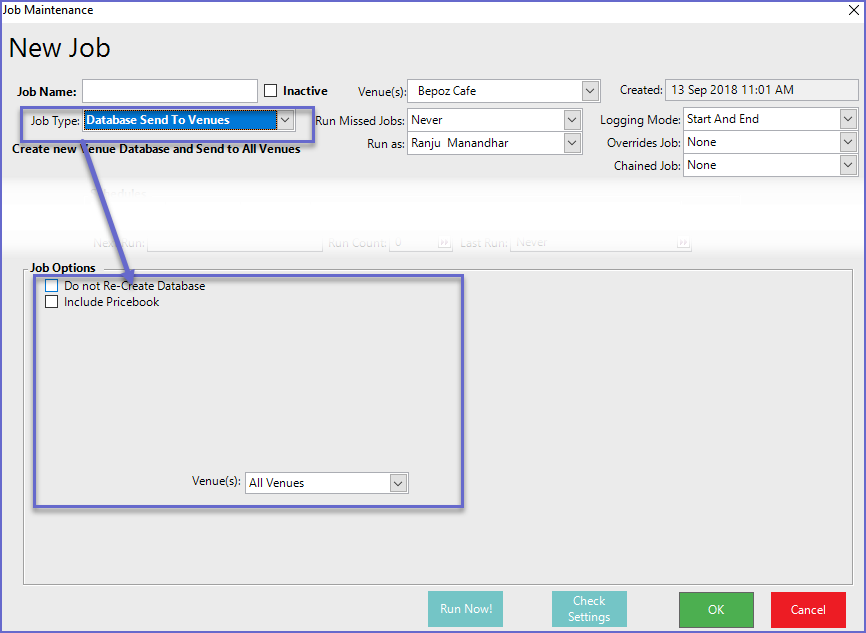Image resolution: width=866 pixels, height=633 pixels.
Task: Click the Next Run field
Action: click(x=235, y=243)
